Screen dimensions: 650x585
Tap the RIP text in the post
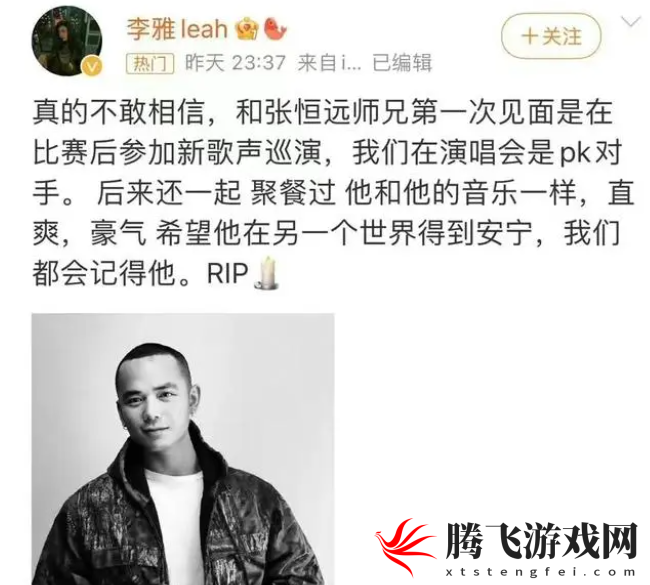click(227, 274)
